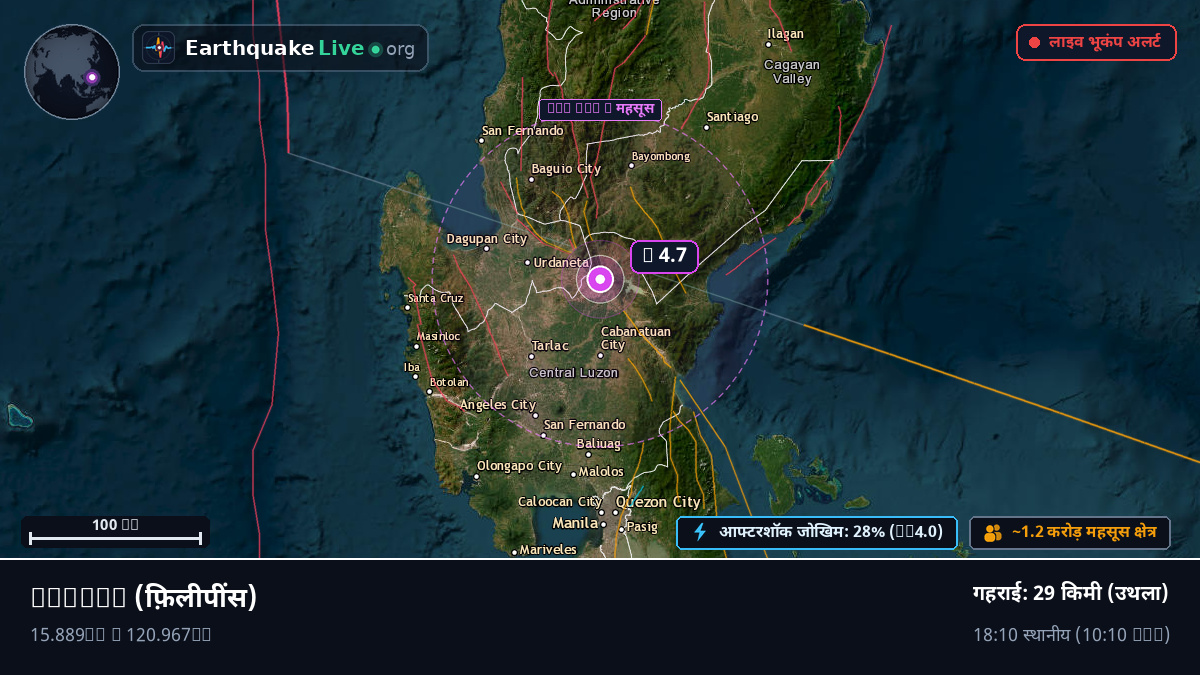Click the Santa Cruz map label
Image resolution: width=1200 pixels, height=675 pixels.
436,298
